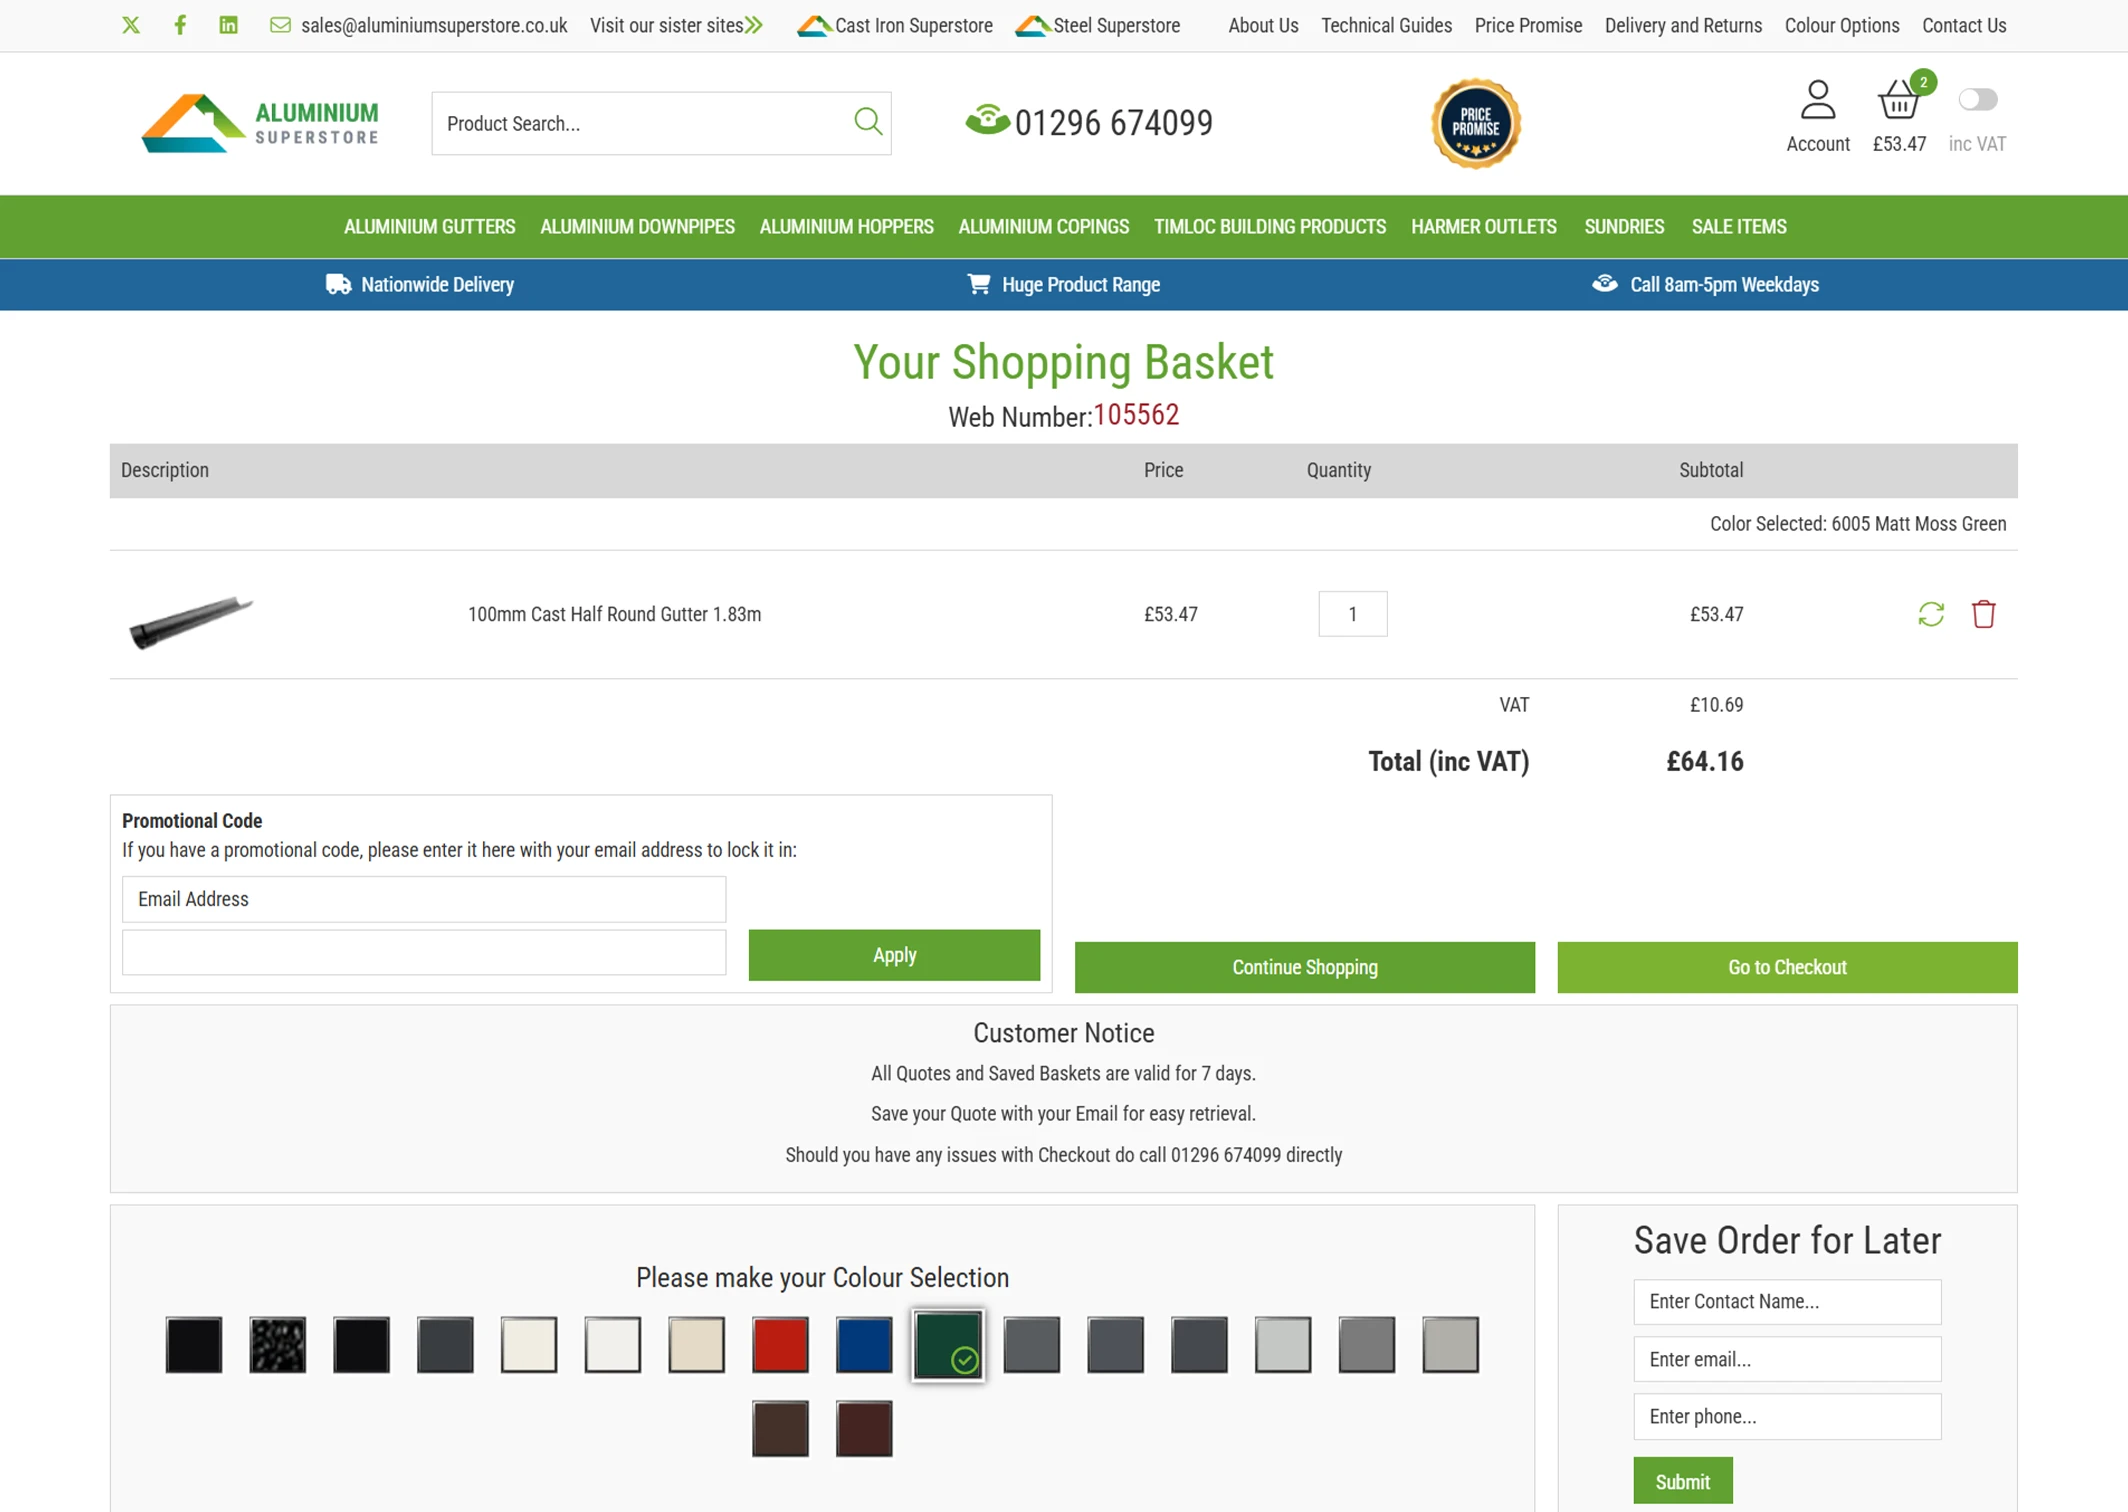Open Aluminium Gutters menu
The width and height of the screenshot is (2128, 1512).
pyautogui.click(x=429, y=227)
